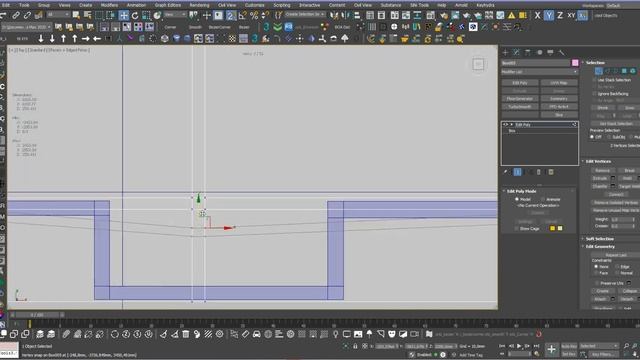Click the large plus Set Key button
640x360 pixels.
click(x=551, y=349)
